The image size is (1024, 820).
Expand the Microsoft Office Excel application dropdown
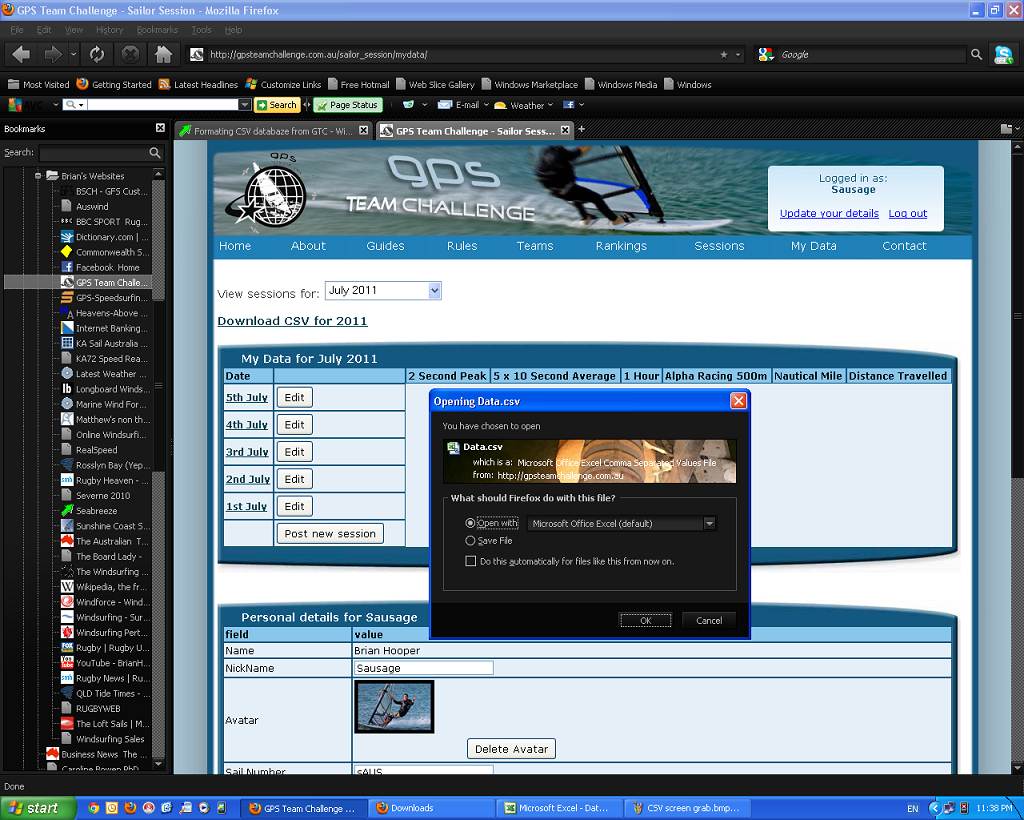click(709, 523)
